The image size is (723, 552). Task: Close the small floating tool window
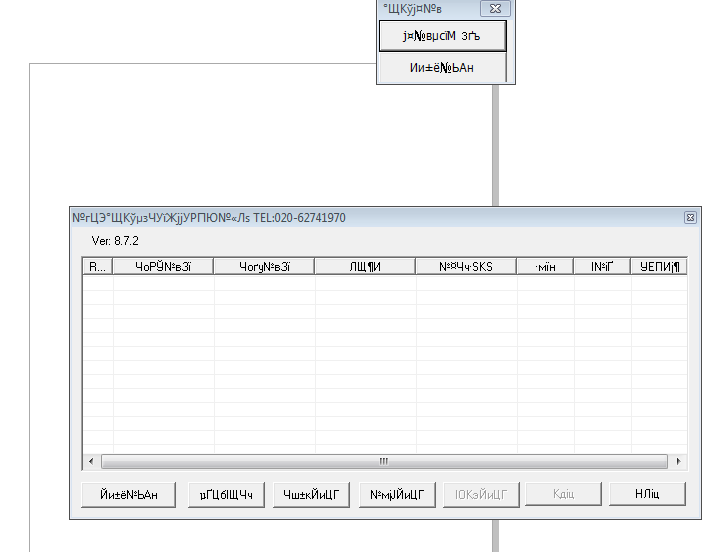pos(493,9)
